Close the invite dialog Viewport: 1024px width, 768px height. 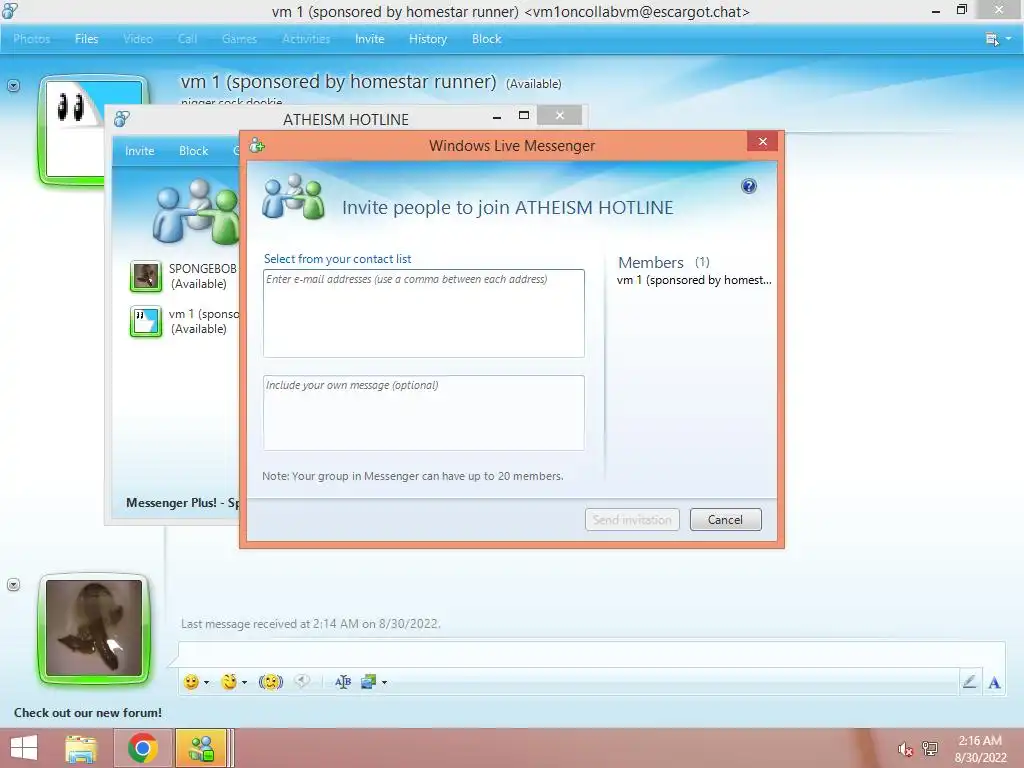point(762,142)
